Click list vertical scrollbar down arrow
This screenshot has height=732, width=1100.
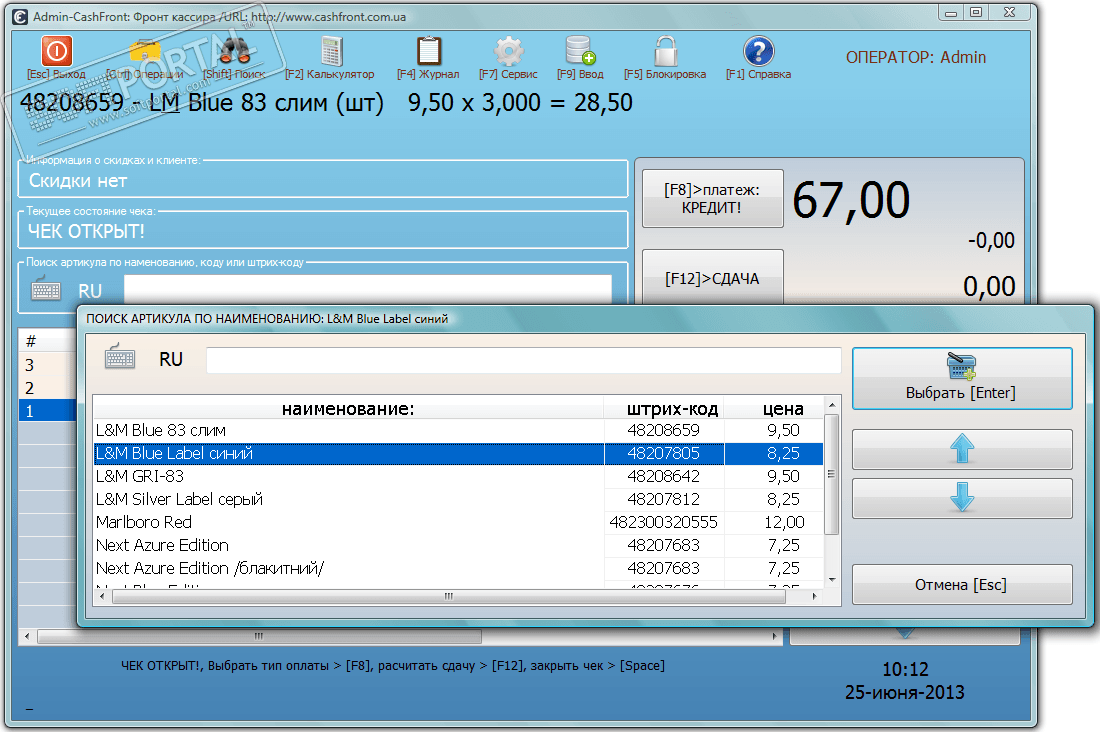pyautogui.click(x=832, y=580)
